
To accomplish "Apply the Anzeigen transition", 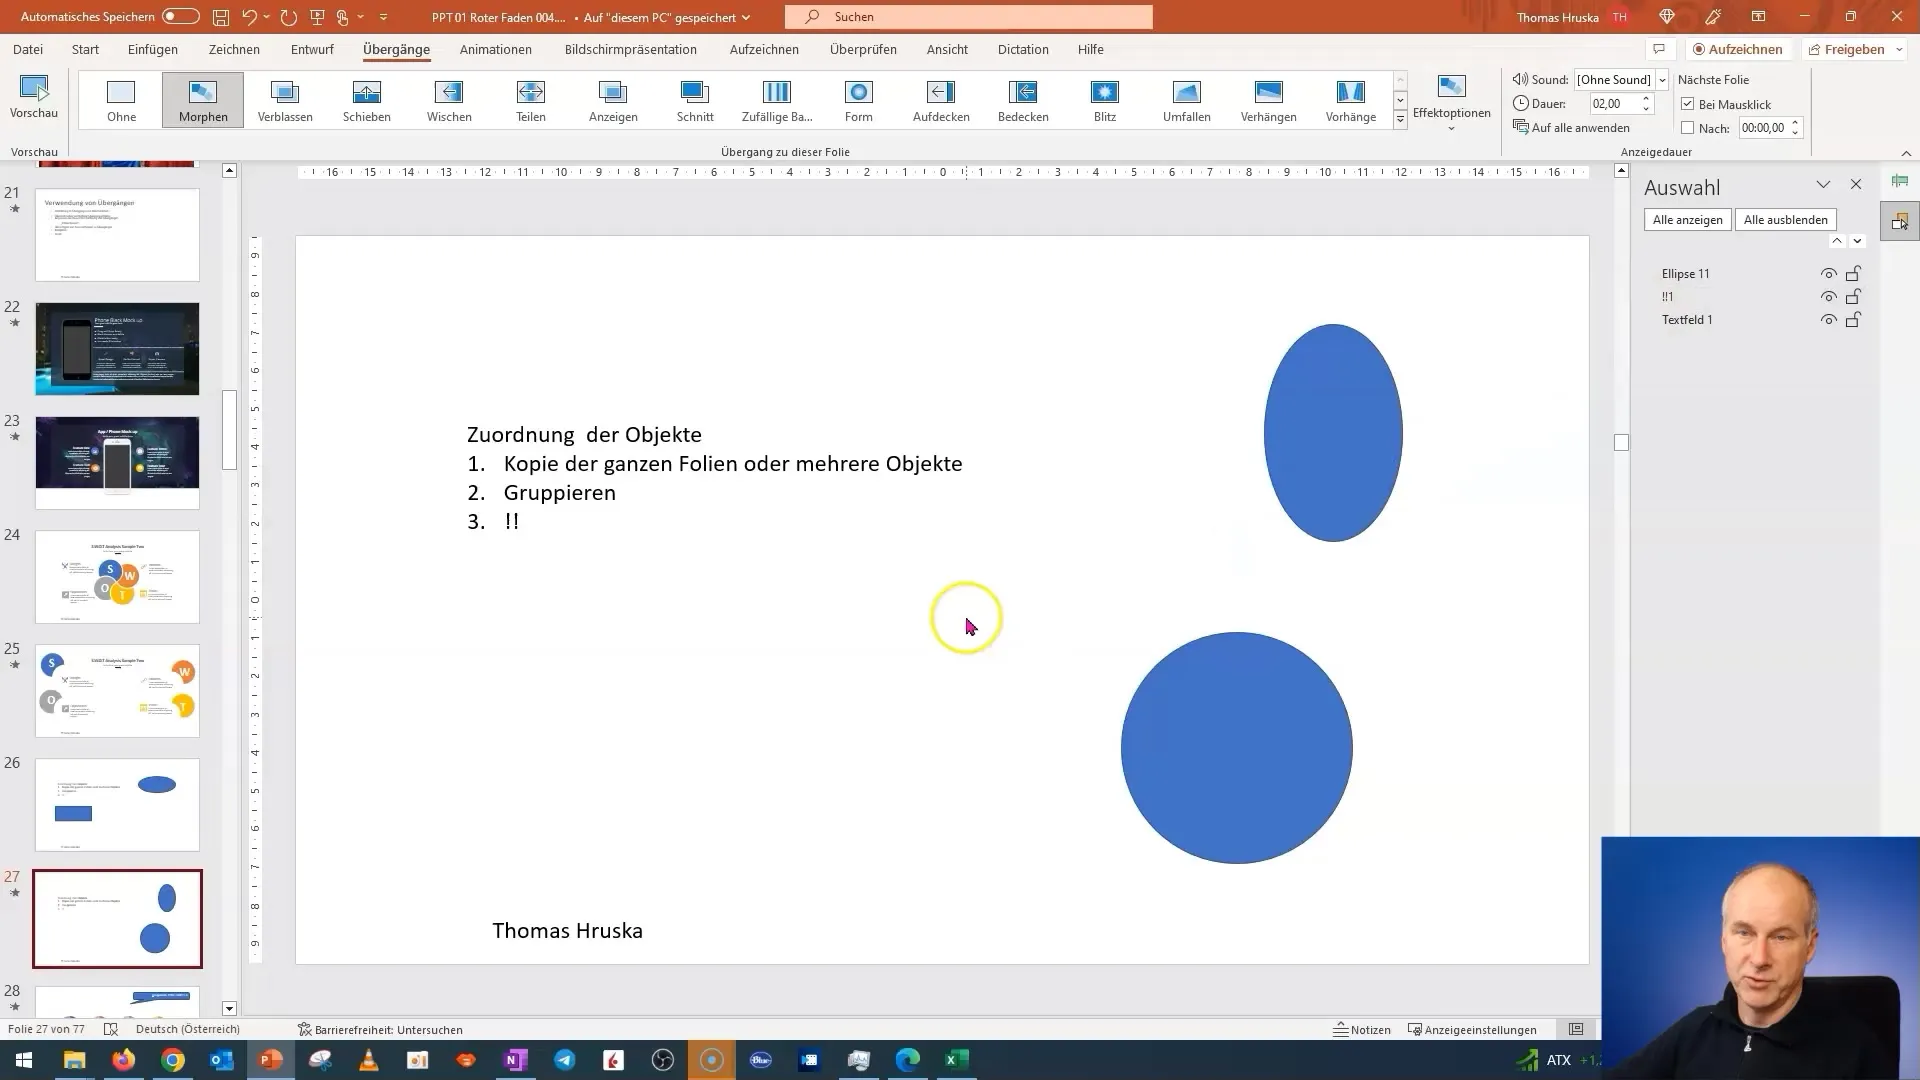I will [x=613, y=100].
